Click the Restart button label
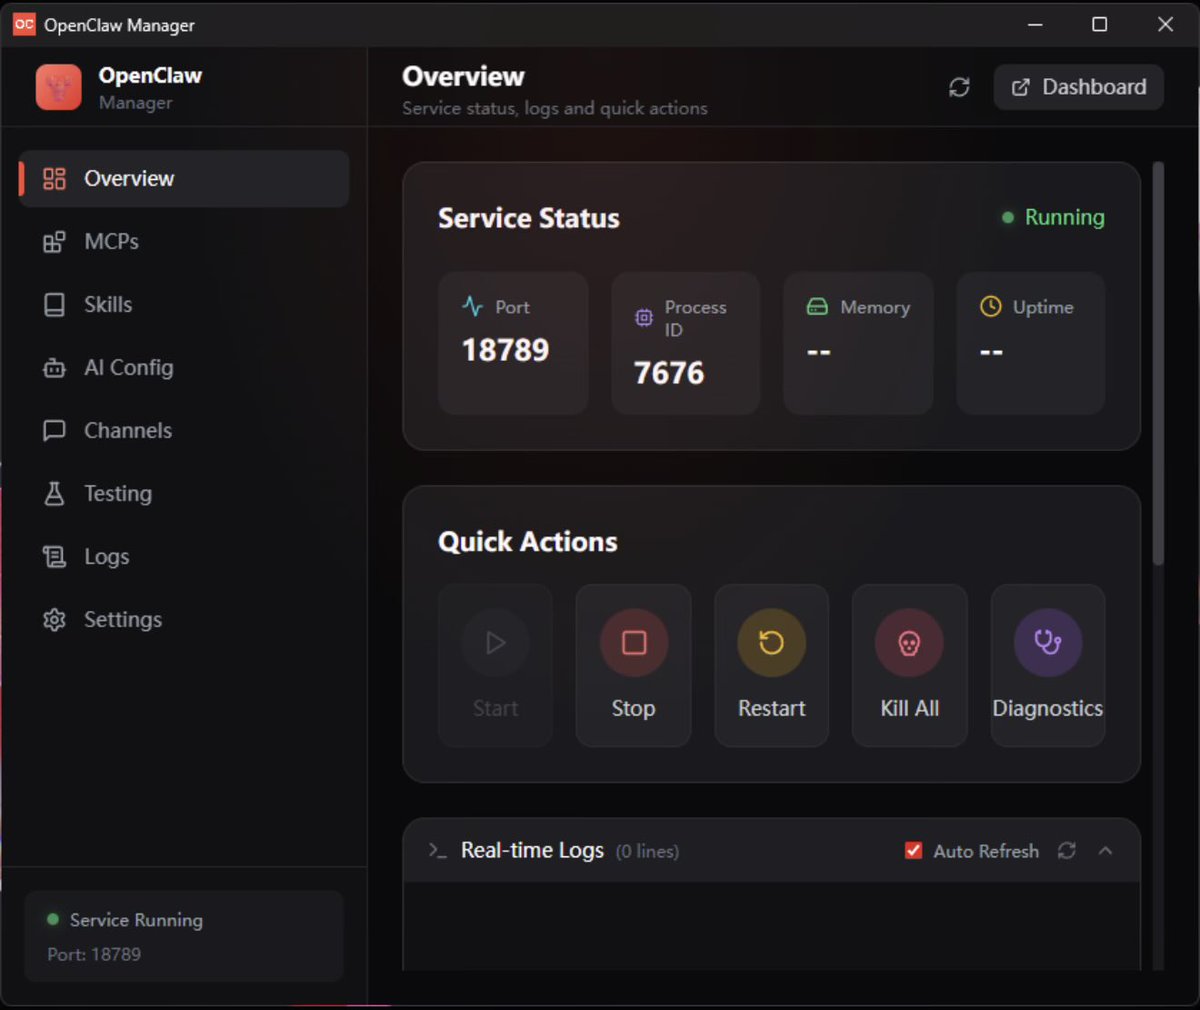1200x1010 pixels. [x=771, y=708]
